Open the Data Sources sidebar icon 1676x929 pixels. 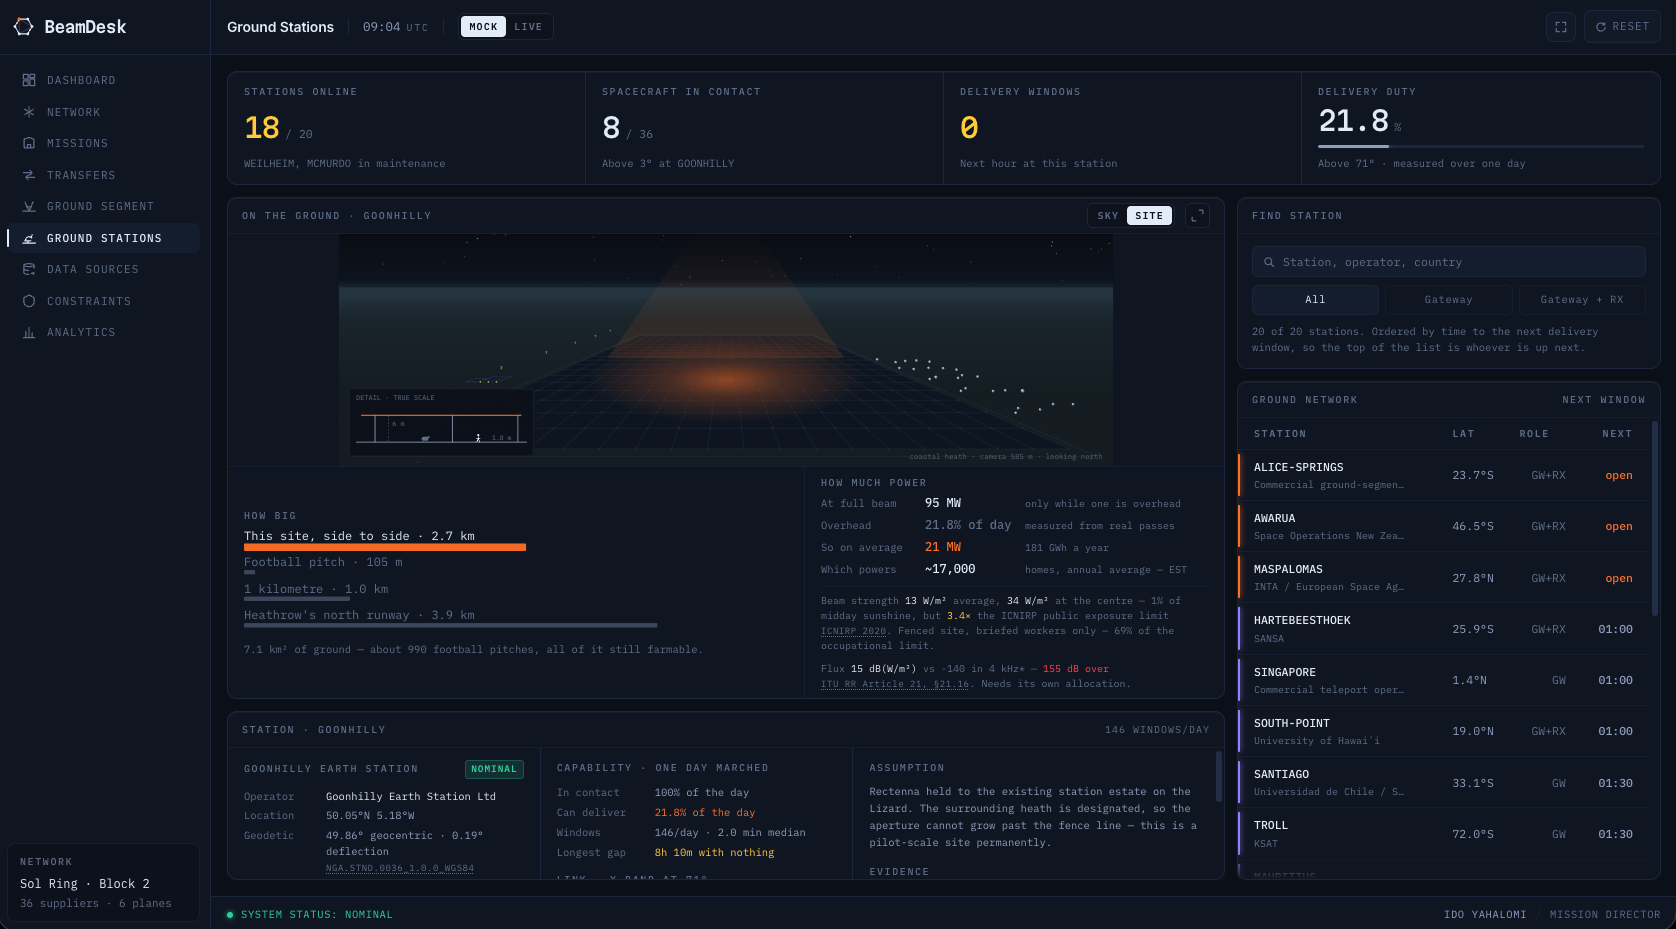(x=29, y=269)
